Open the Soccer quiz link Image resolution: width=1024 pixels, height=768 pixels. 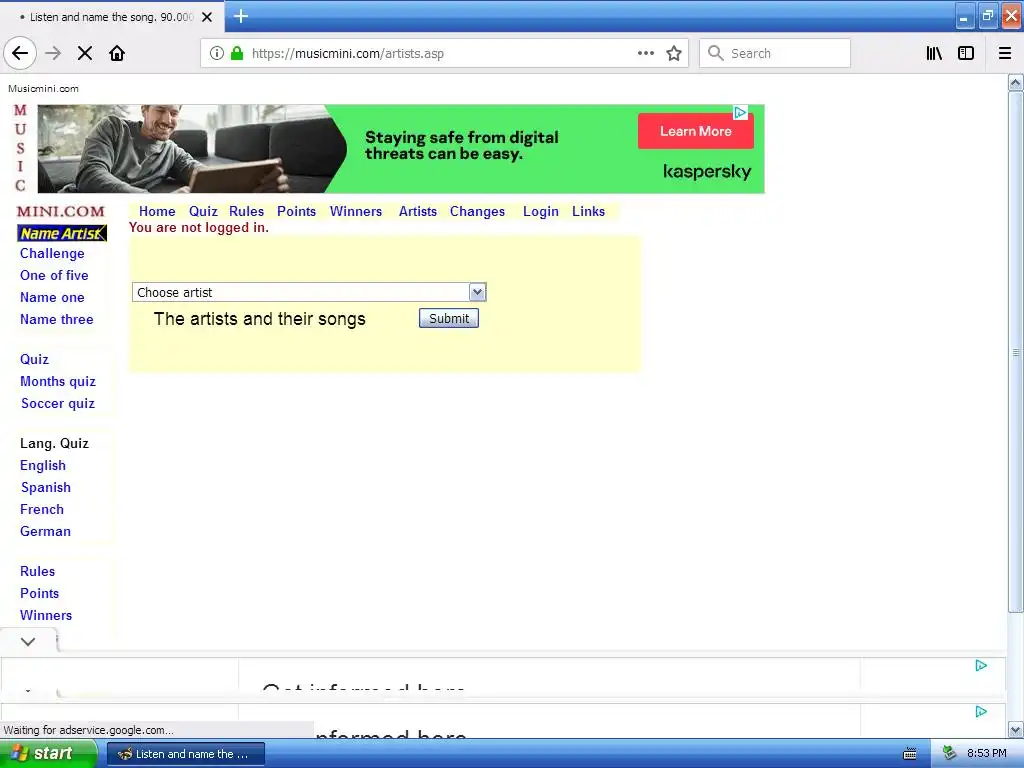[58, 404]
